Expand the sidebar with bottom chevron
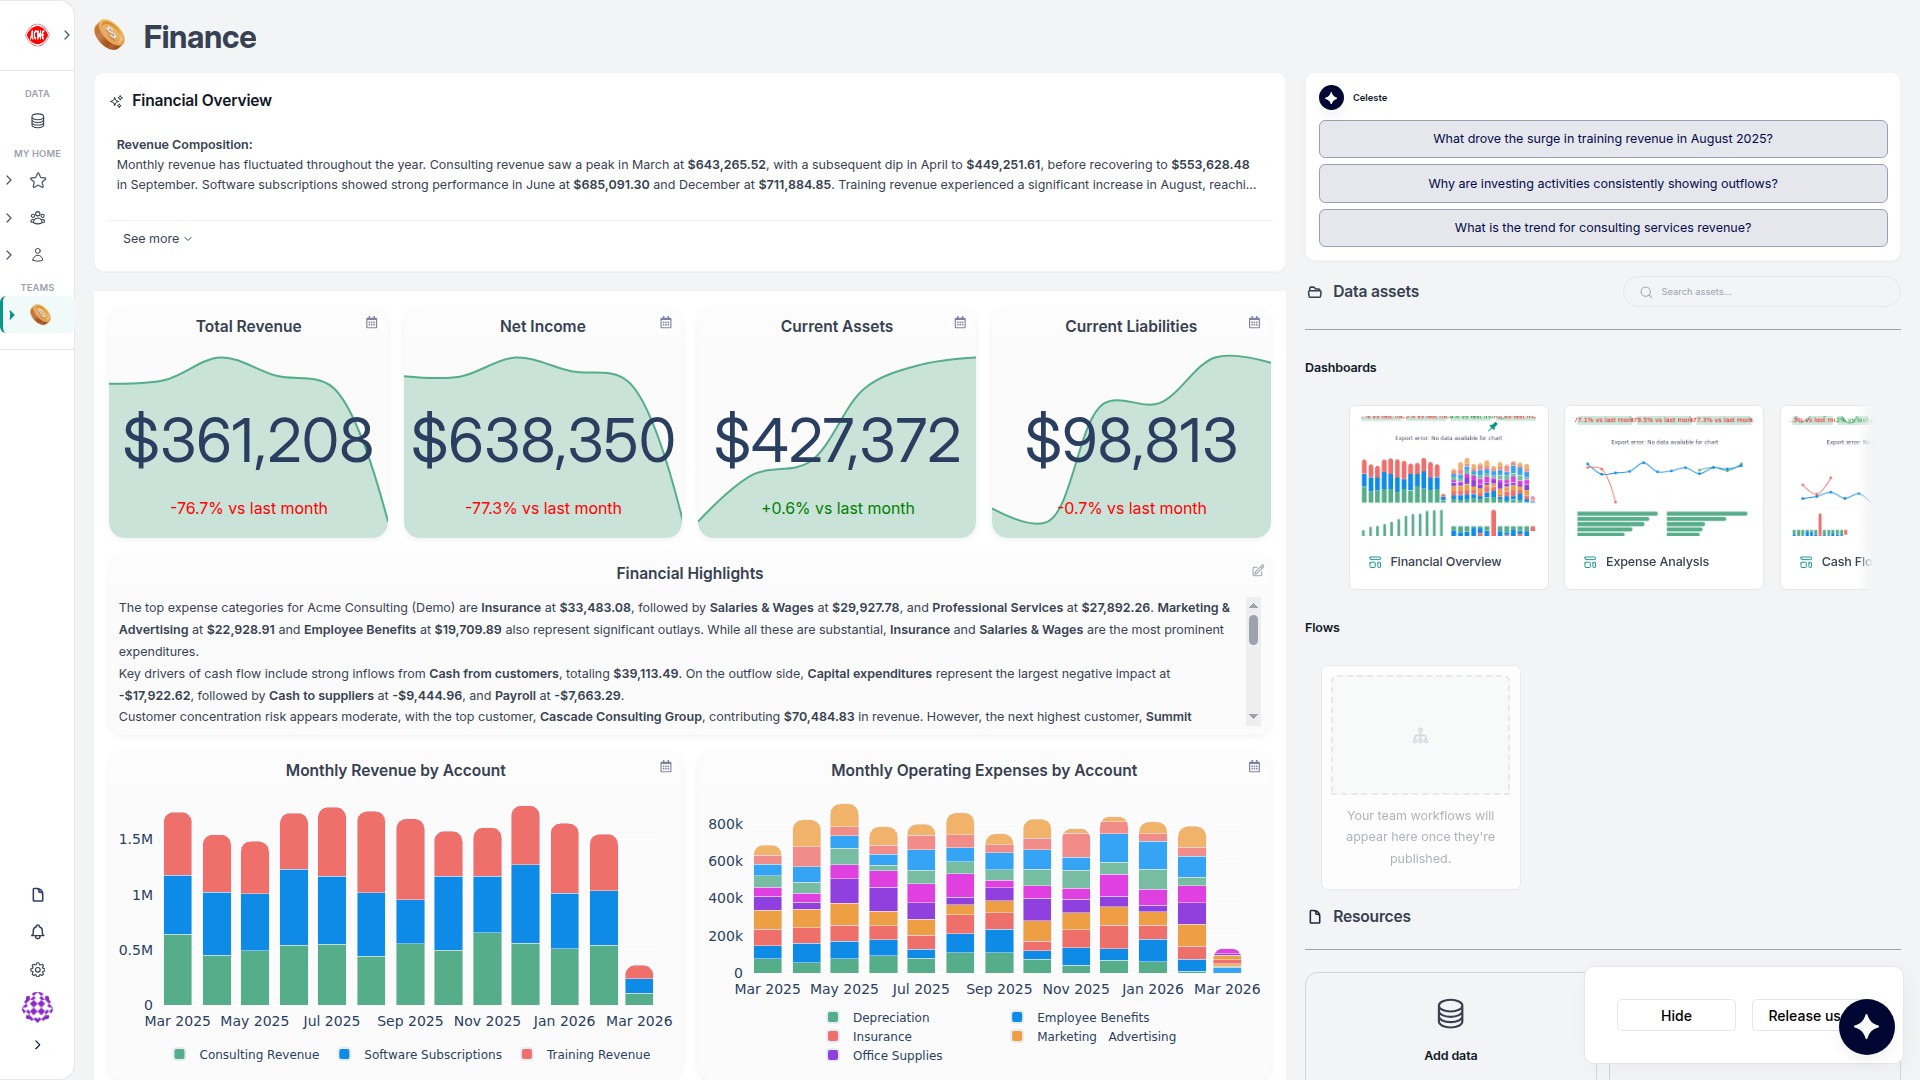1920x1080 pixels. [38, 1045]
